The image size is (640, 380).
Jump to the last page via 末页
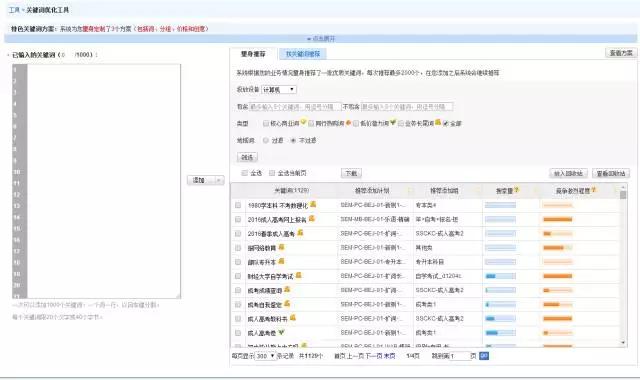(x=389, y=356)
